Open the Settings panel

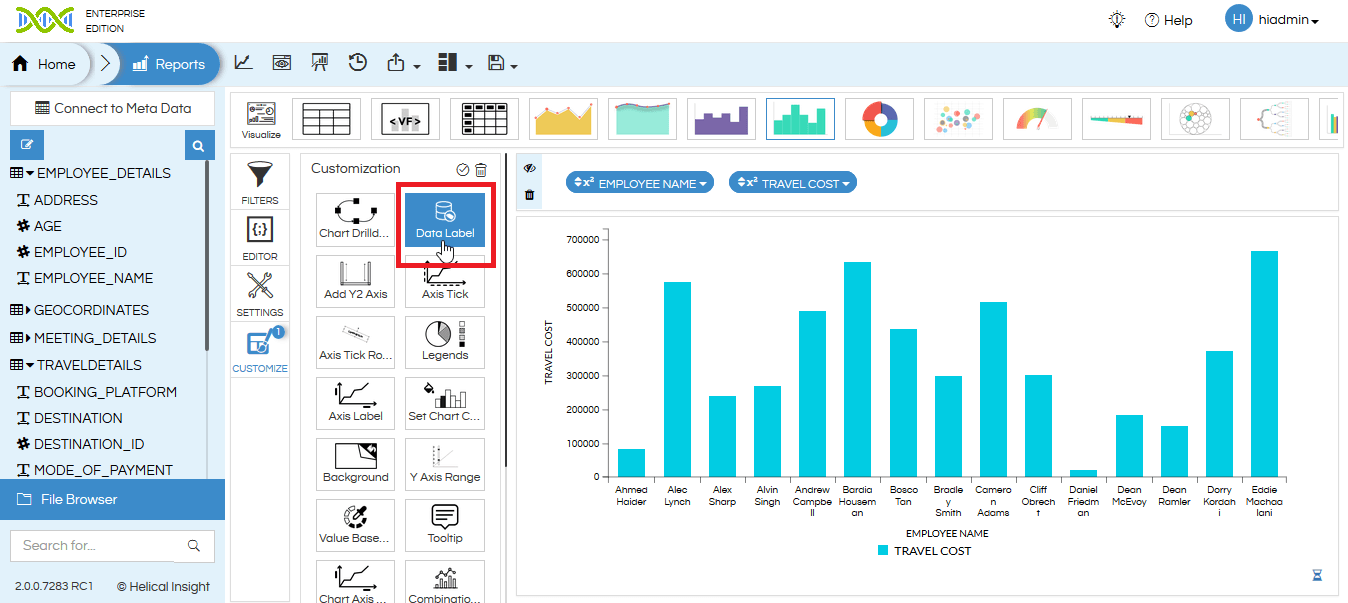[x=260, y=295]
